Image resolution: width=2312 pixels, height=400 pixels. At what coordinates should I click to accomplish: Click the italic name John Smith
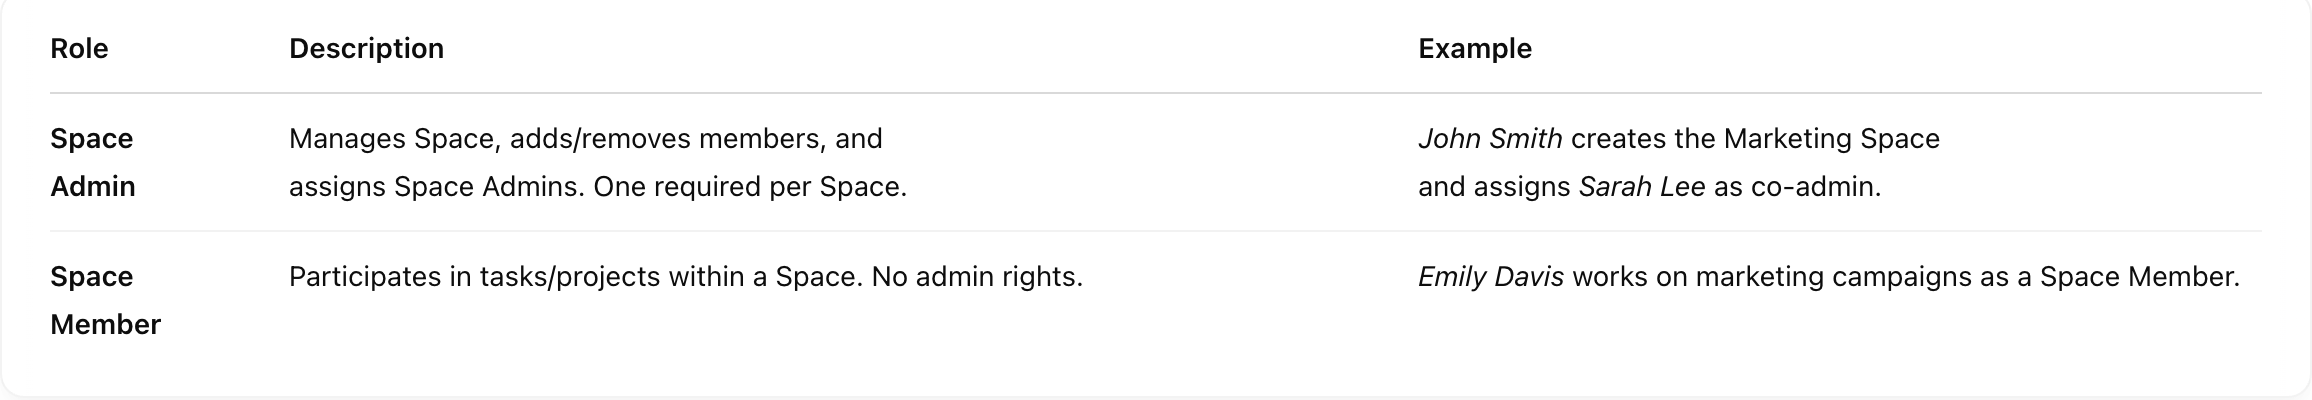click(1490, 138)
